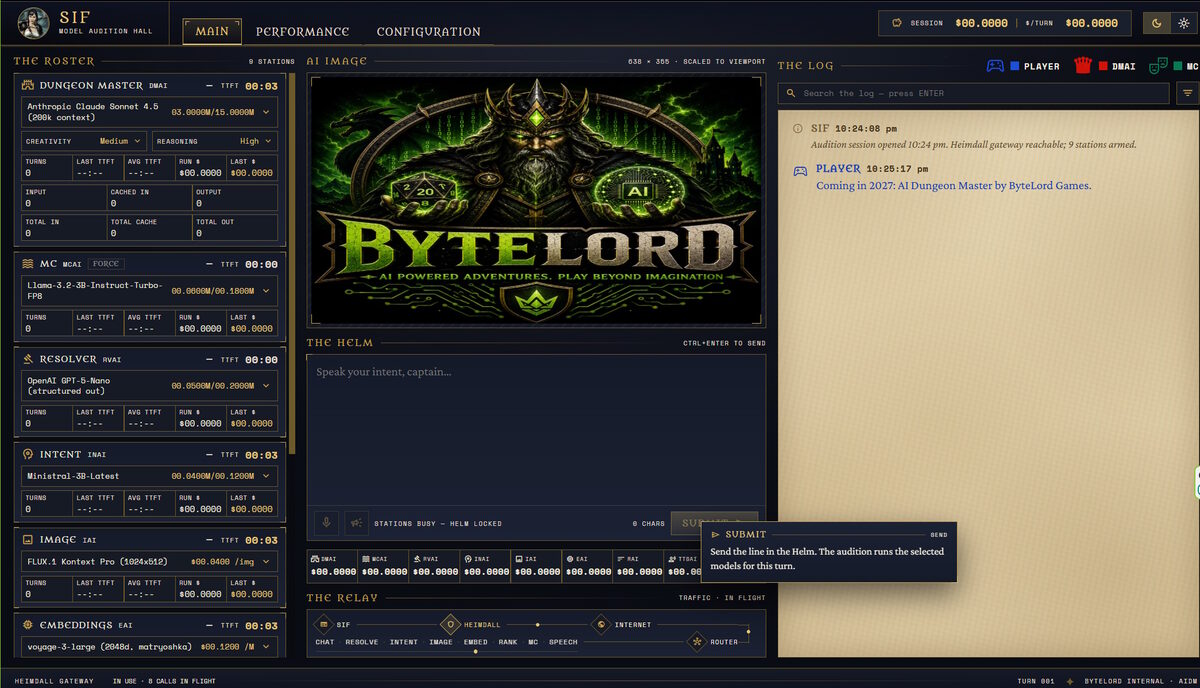Click the INAI cost tile
The height and width of the screenshot is (688, 1200).
(486, 566)
